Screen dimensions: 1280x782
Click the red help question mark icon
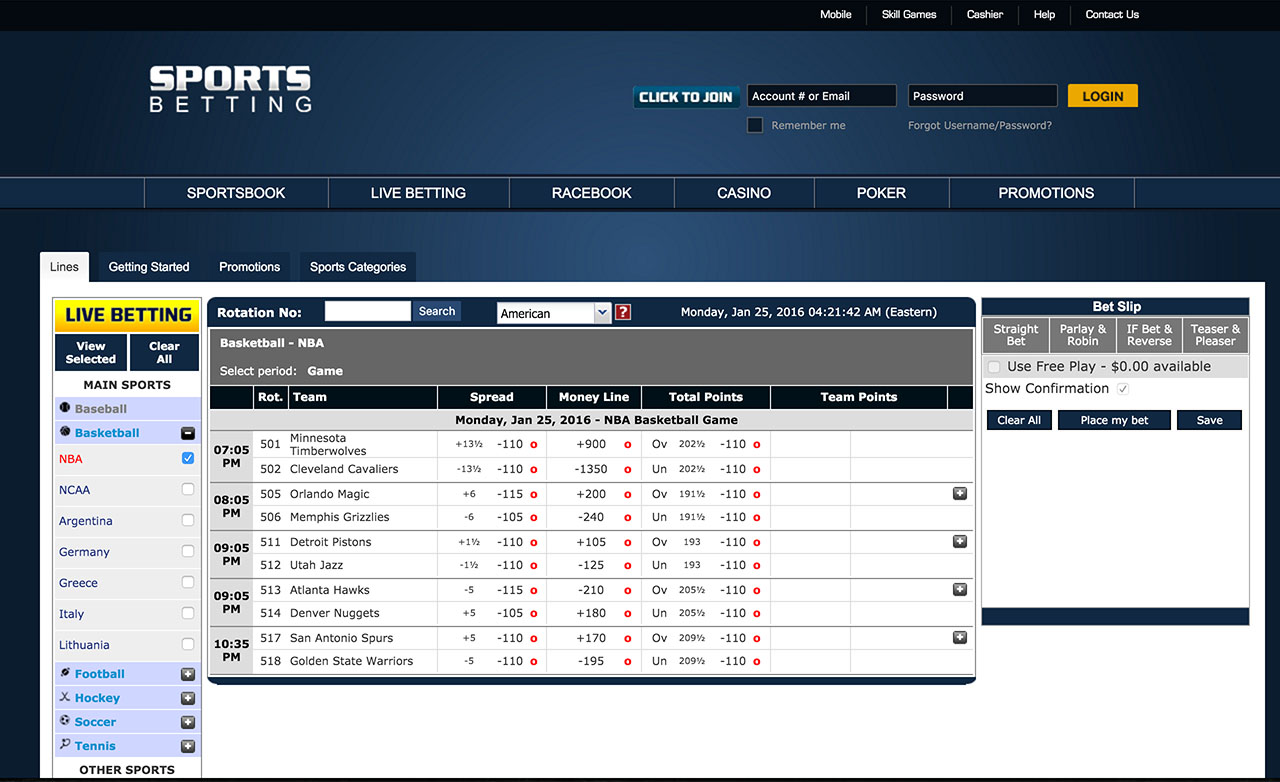[x=623, y=312]
